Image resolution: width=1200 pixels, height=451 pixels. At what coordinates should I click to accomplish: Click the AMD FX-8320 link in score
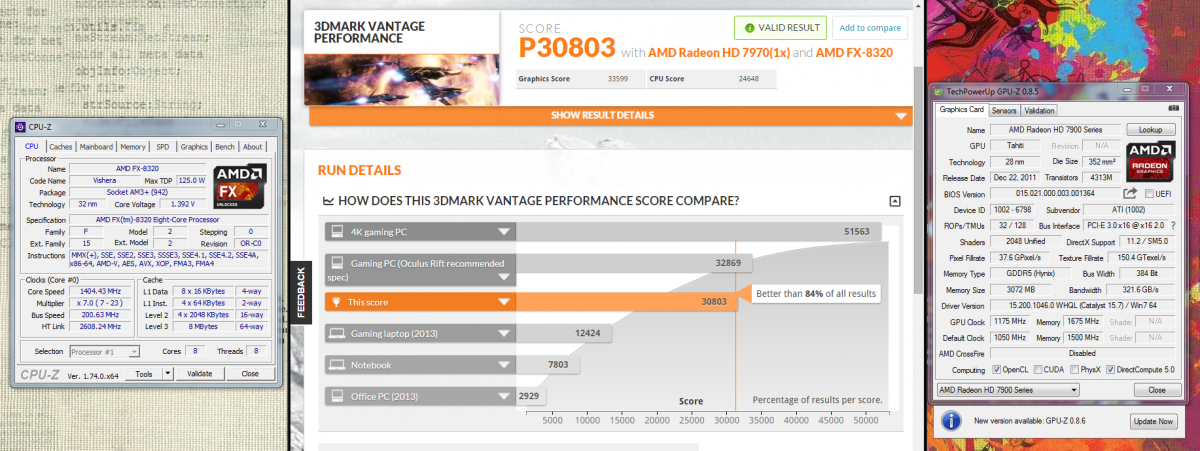[x=854, y=52]
